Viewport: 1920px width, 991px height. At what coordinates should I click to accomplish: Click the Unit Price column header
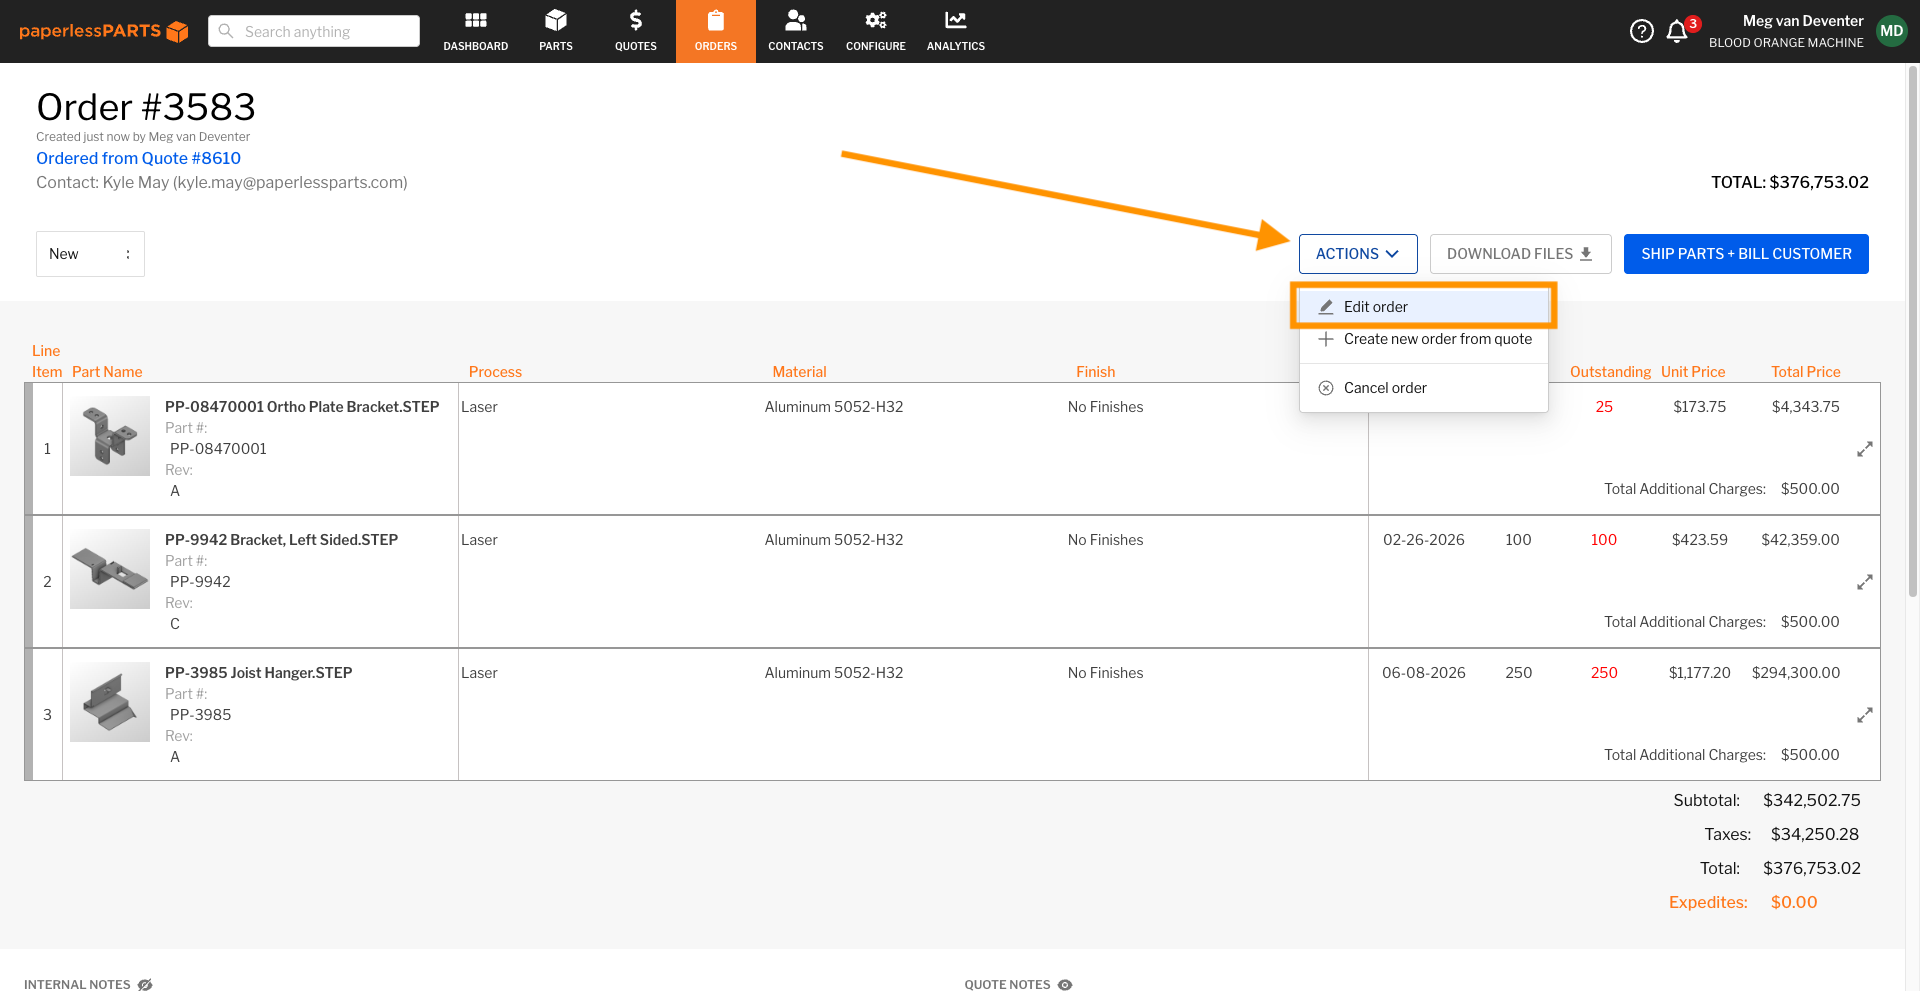1693,372
